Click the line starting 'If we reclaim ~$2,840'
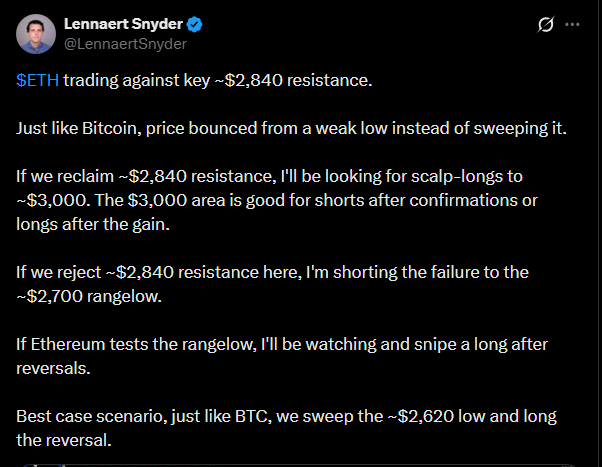The height and width of the screenshot is (467, 602). [270, 176]
